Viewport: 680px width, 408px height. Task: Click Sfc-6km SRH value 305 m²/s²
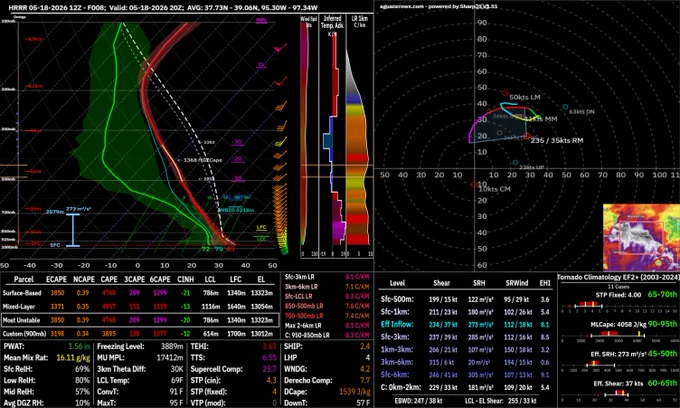[x=481, y=375]
